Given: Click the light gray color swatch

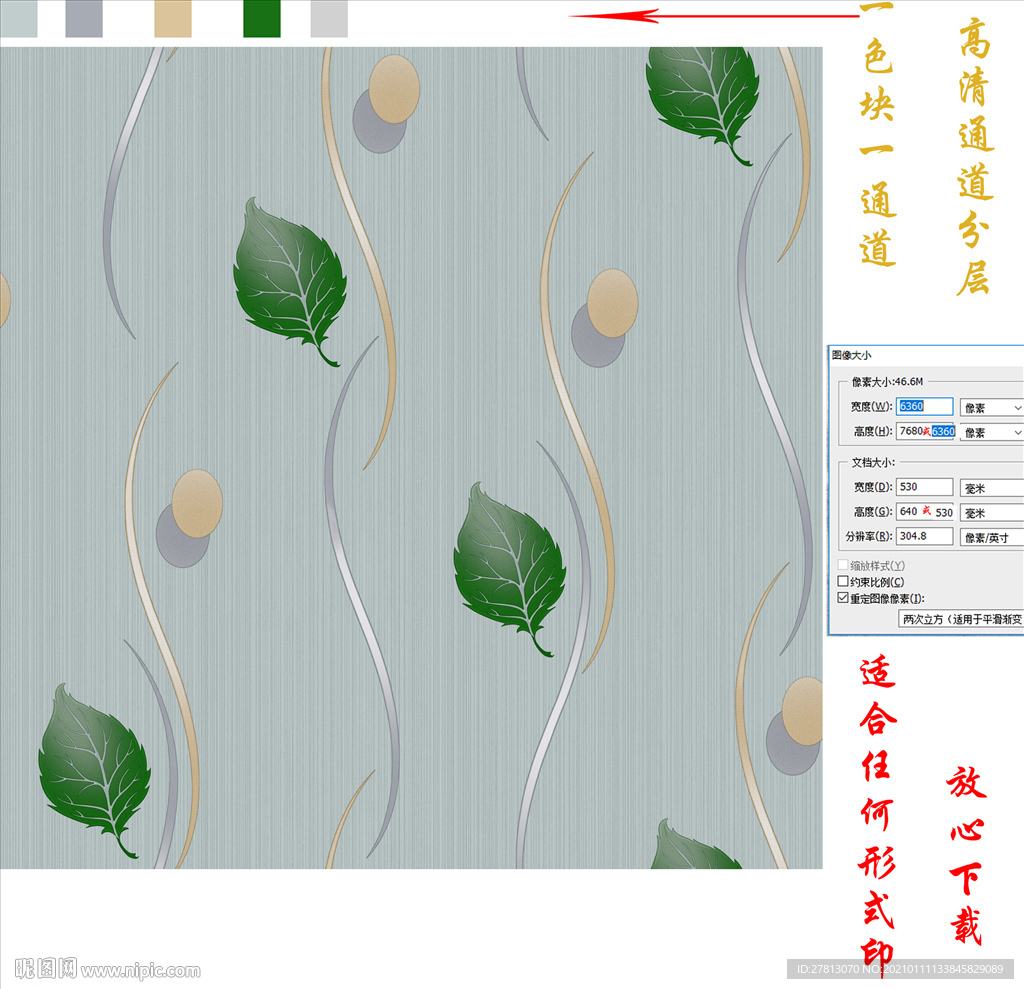Looking at the screenshot, I should point(329,19).
